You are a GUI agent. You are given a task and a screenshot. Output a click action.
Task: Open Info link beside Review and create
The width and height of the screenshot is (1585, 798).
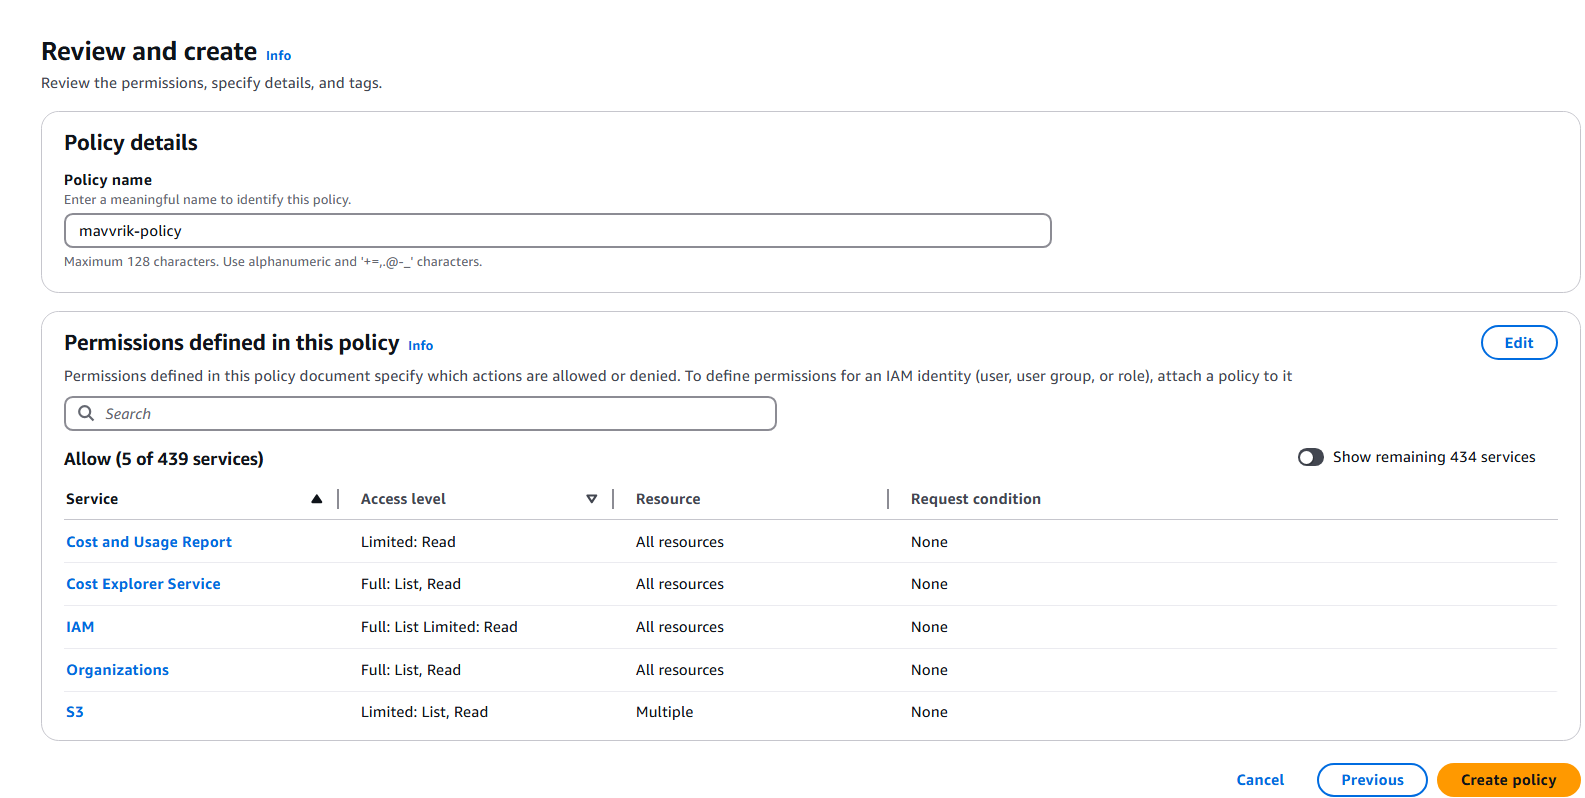tap(278, 56)
